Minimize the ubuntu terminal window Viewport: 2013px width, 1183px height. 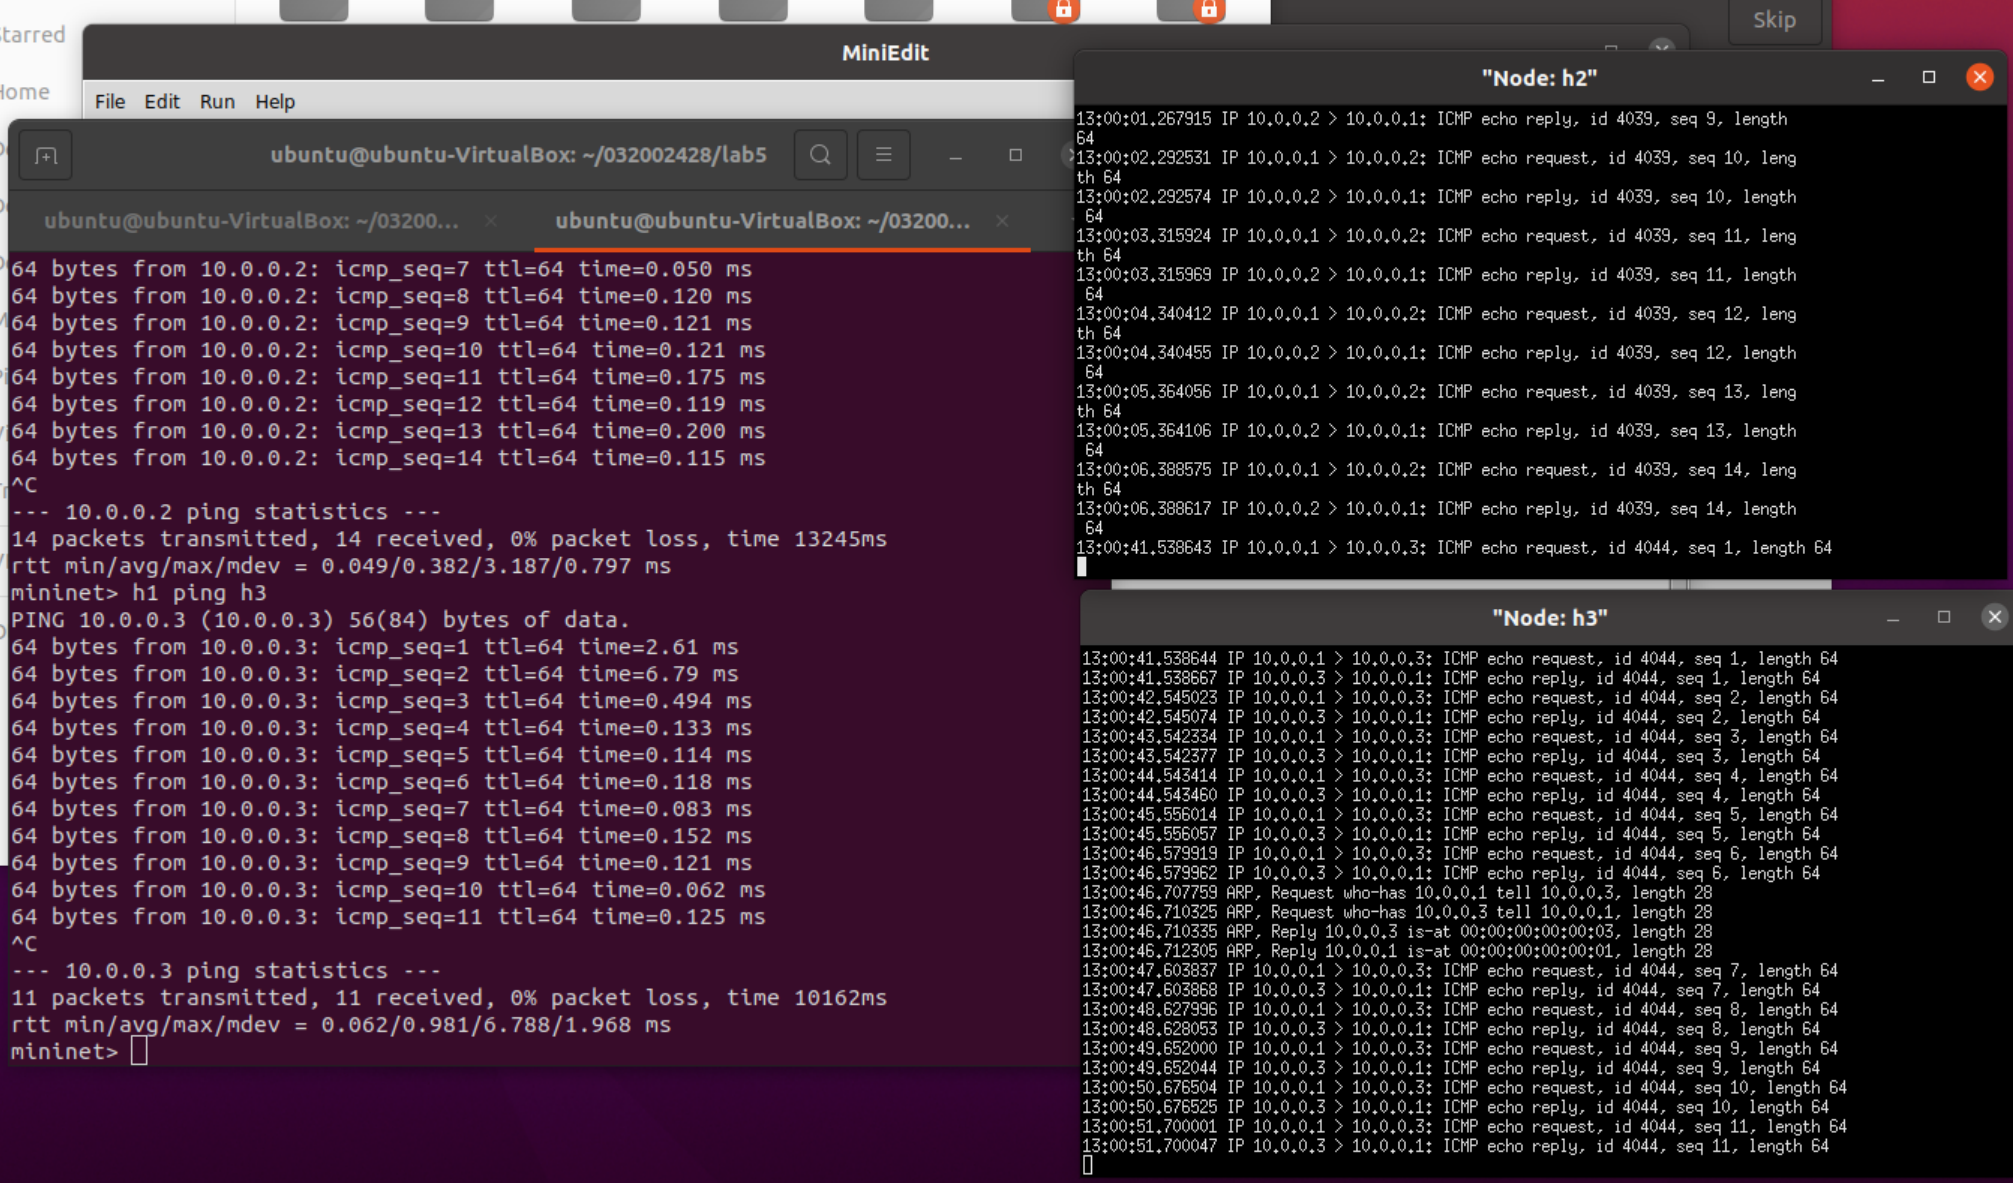tap(956, 156)
